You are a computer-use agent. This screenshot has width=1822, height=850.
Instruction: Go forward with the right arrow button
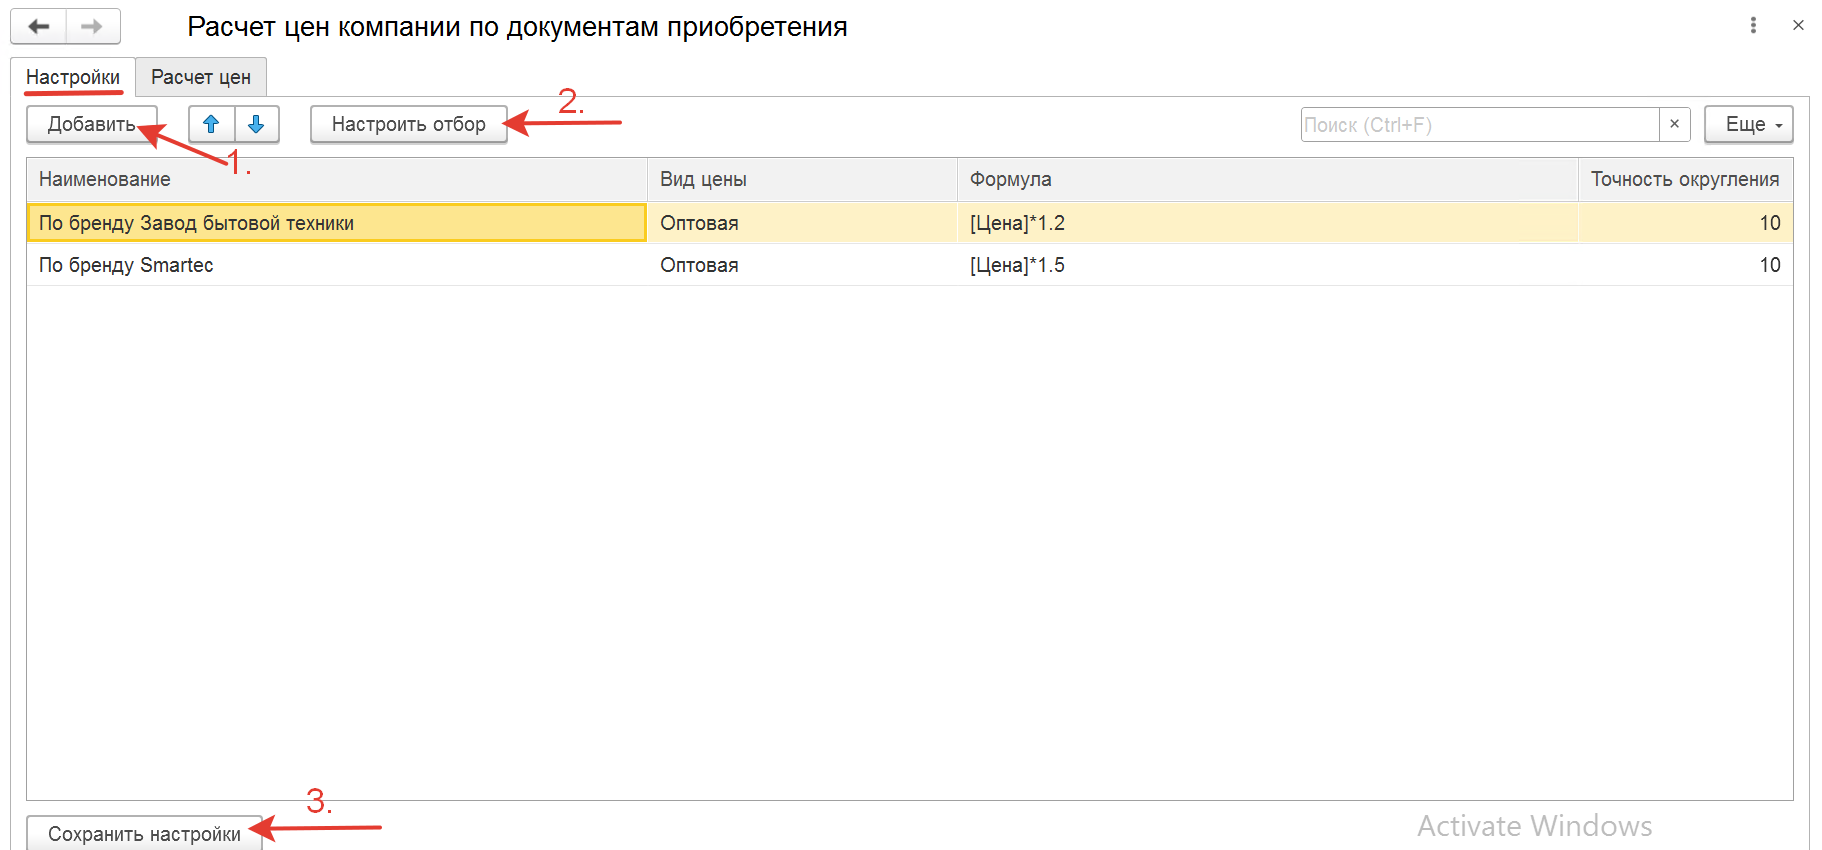point(93,26)
